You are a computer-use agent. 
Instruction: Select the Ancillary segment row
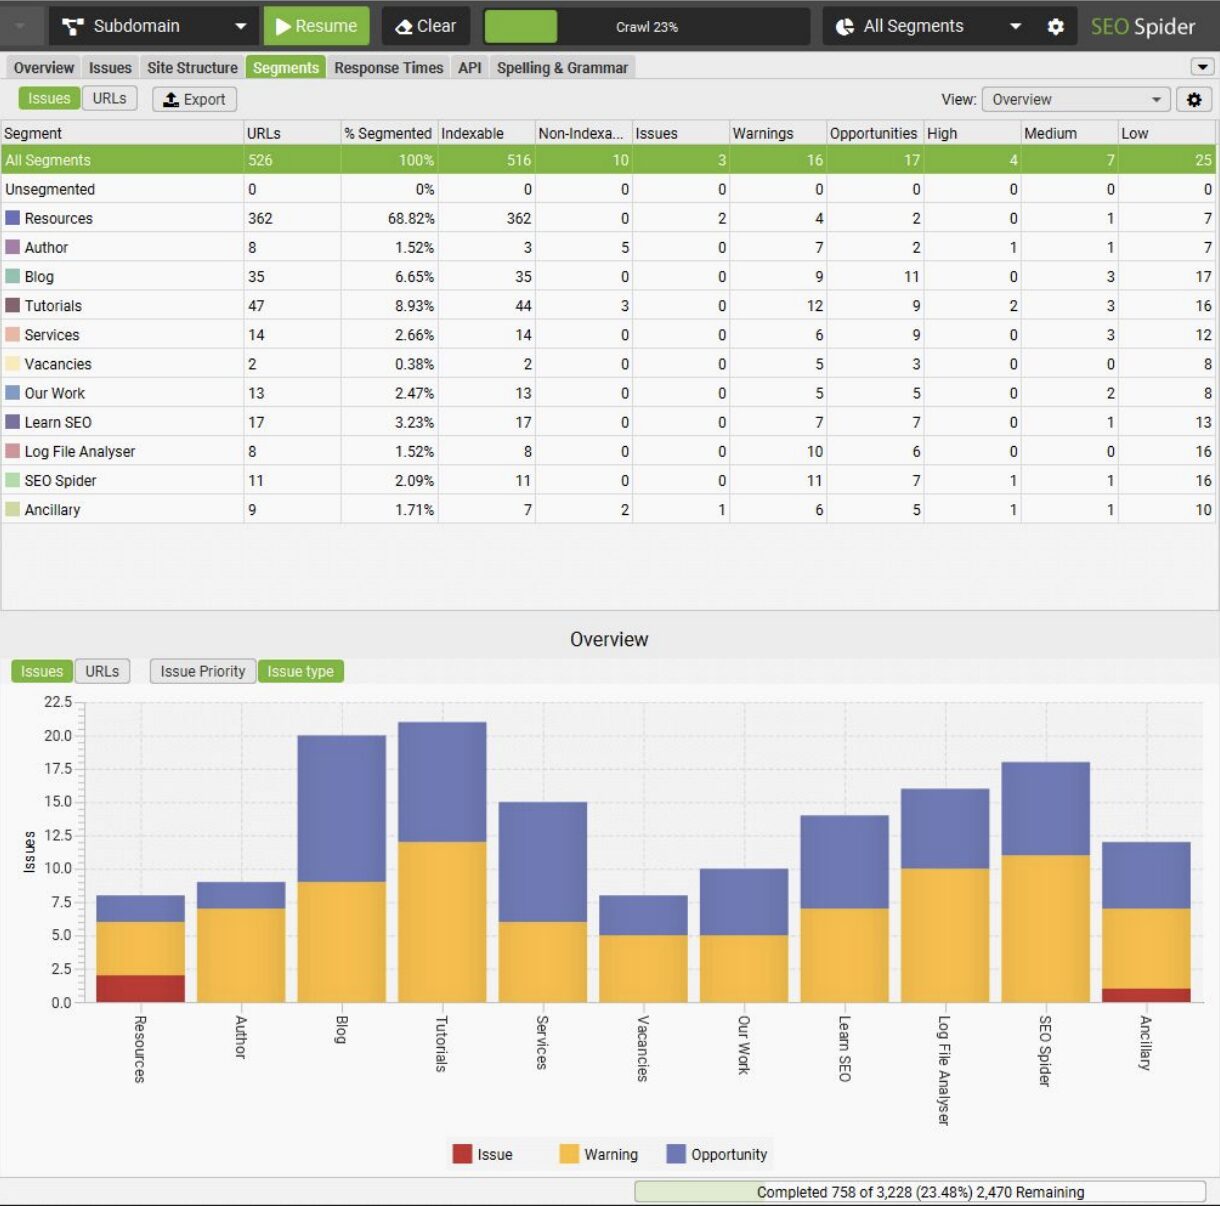(x=608, y=509)
